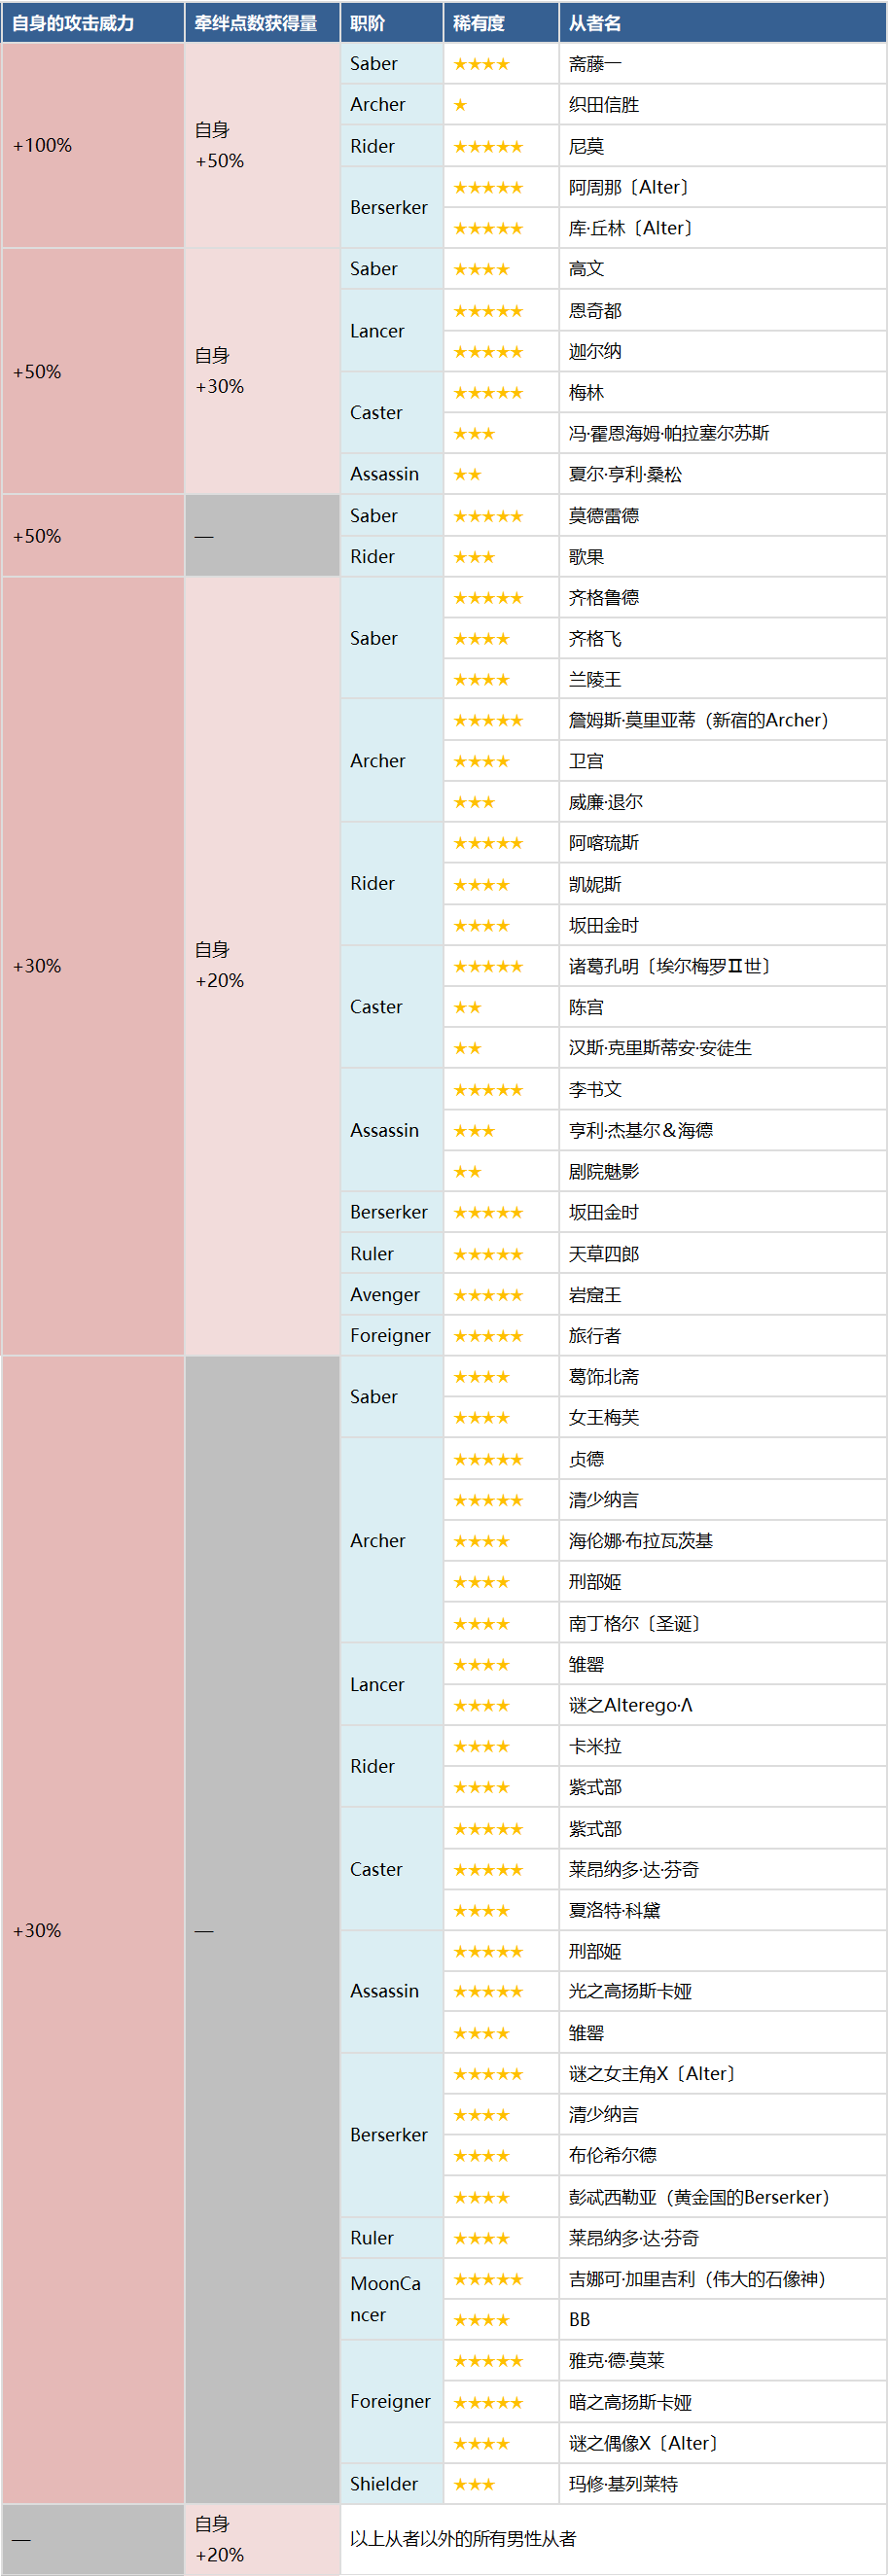Click the three-star rating for Shielder row
Screen dimensions: 888x2576
474,2484
